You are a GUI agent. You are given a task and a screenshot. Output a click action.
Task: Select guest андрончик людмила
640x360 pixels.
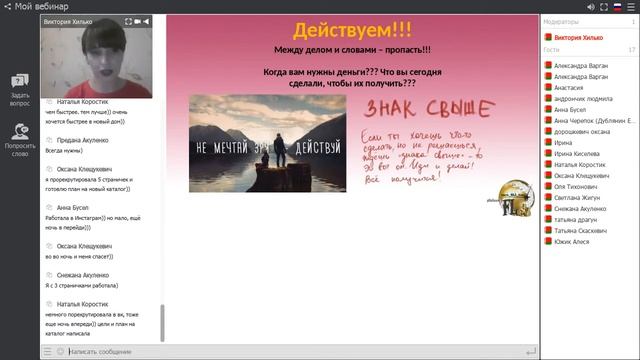click(x=583, y=99)
